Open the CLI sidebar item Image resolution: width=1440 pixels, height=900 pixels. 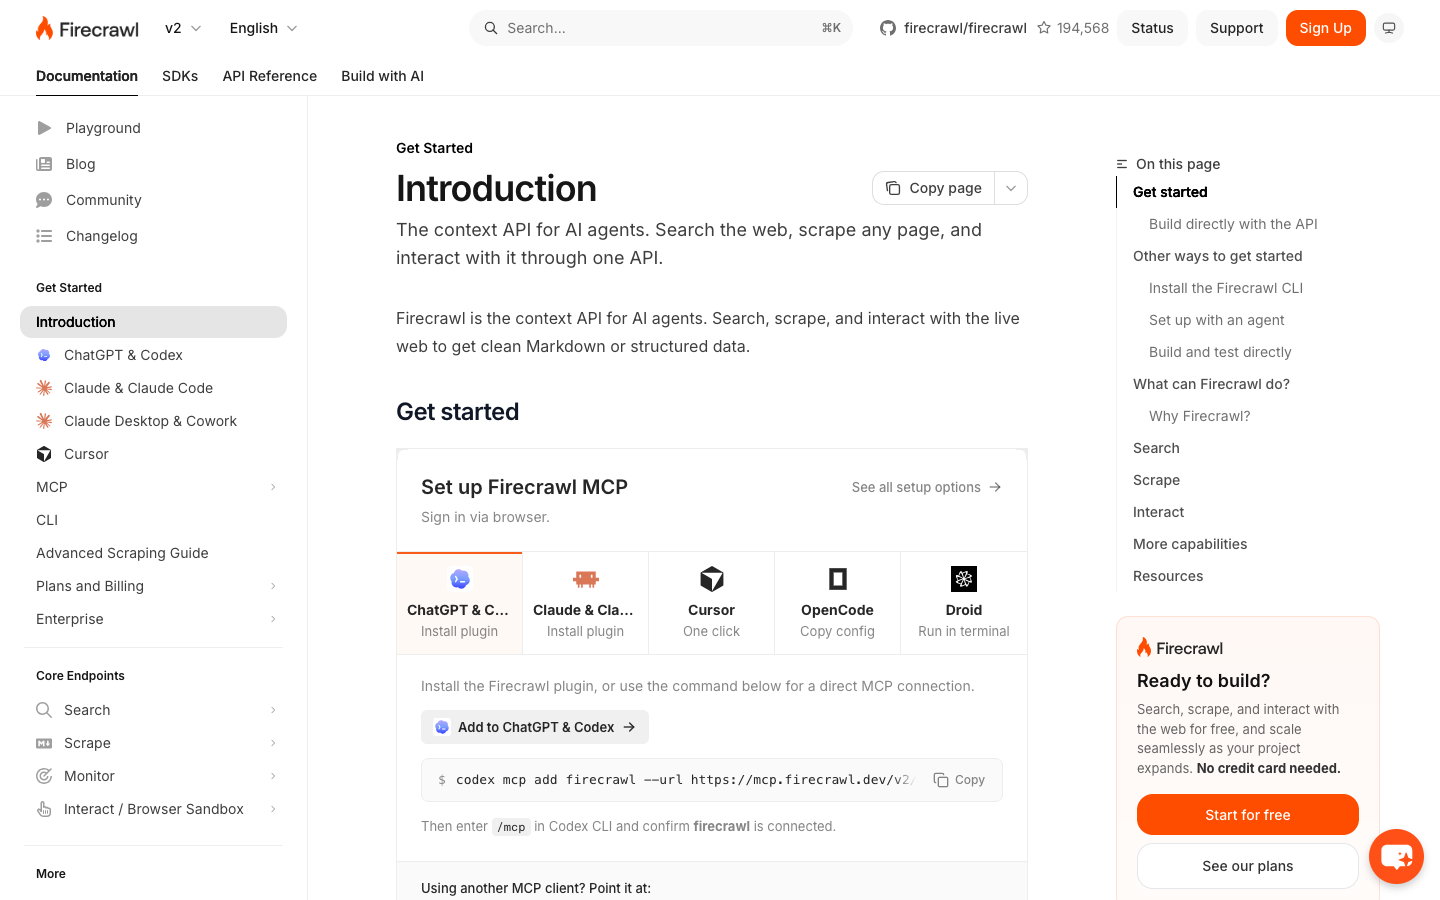click(153, 520)
